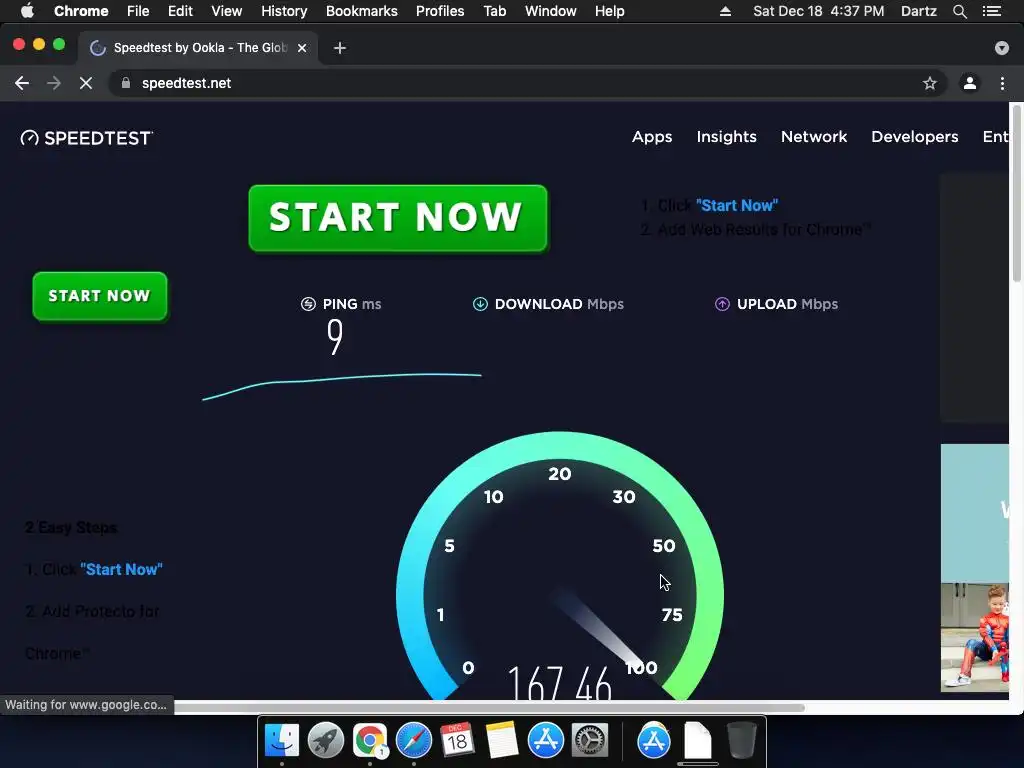Open the Help menu
This screenshot has height=768, width=1024.
[609, 11]
